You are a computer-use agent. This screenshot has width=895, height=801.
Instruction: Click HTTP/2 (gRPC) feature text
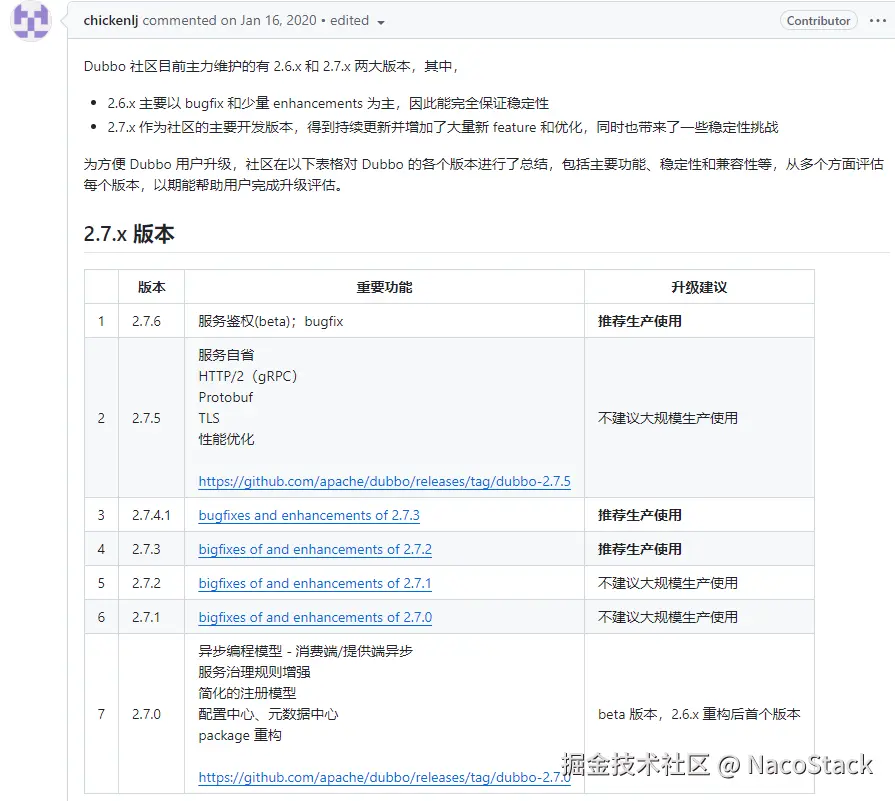(248, 376)
